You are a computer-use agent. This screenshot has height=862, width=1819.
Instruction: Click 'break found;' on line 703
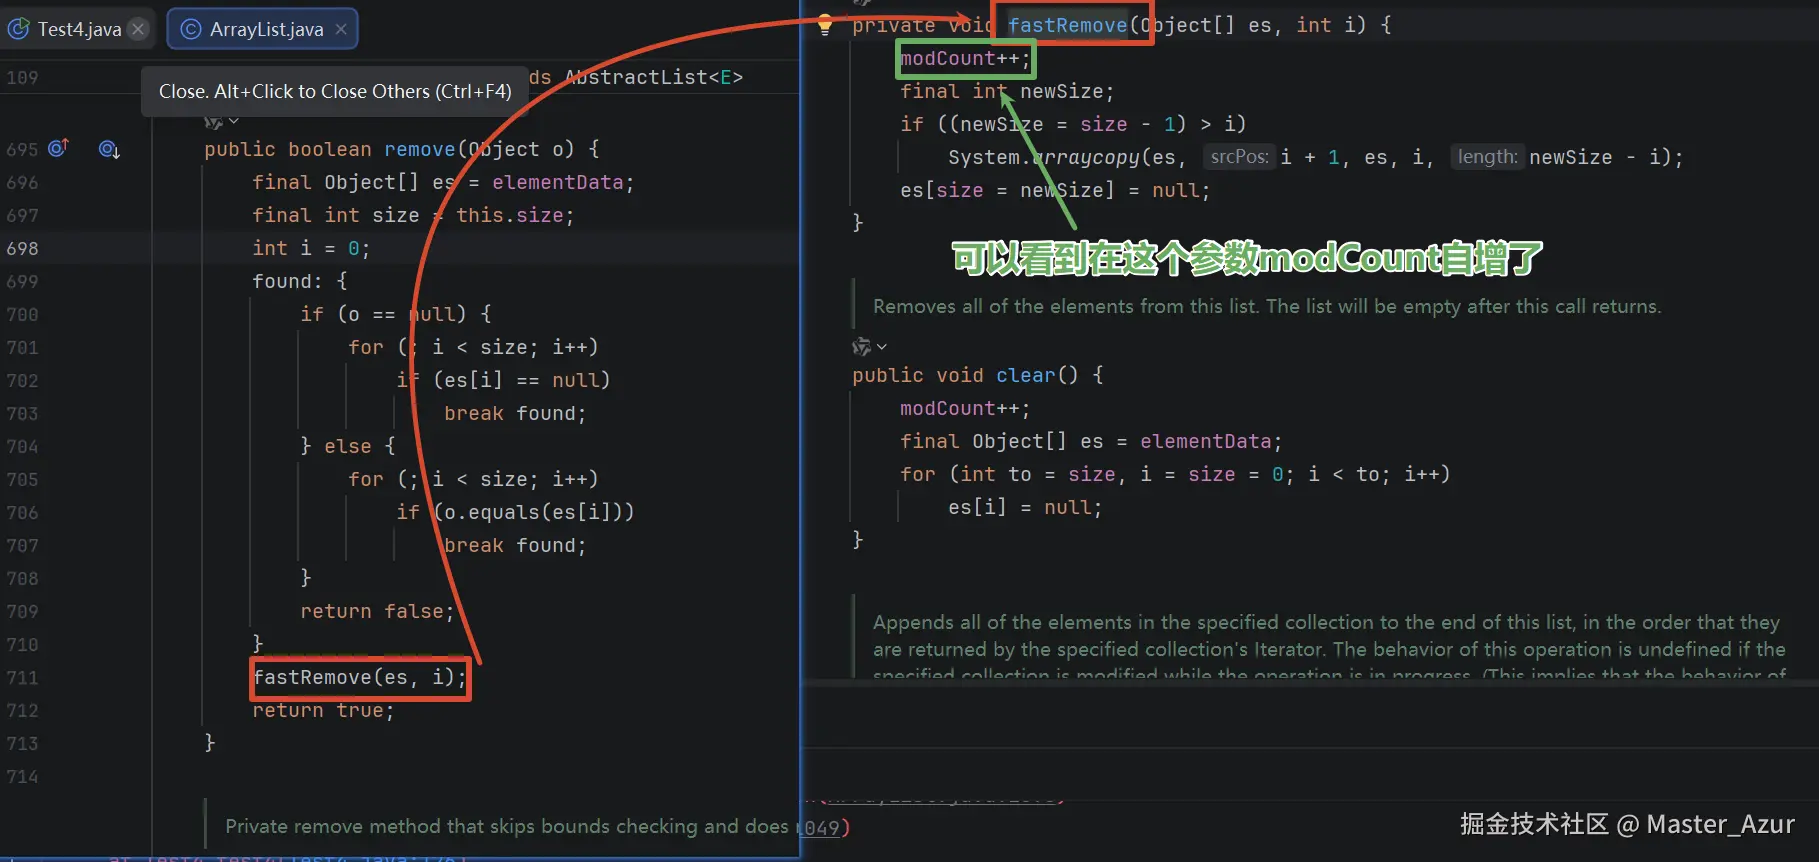click(515, 413)
